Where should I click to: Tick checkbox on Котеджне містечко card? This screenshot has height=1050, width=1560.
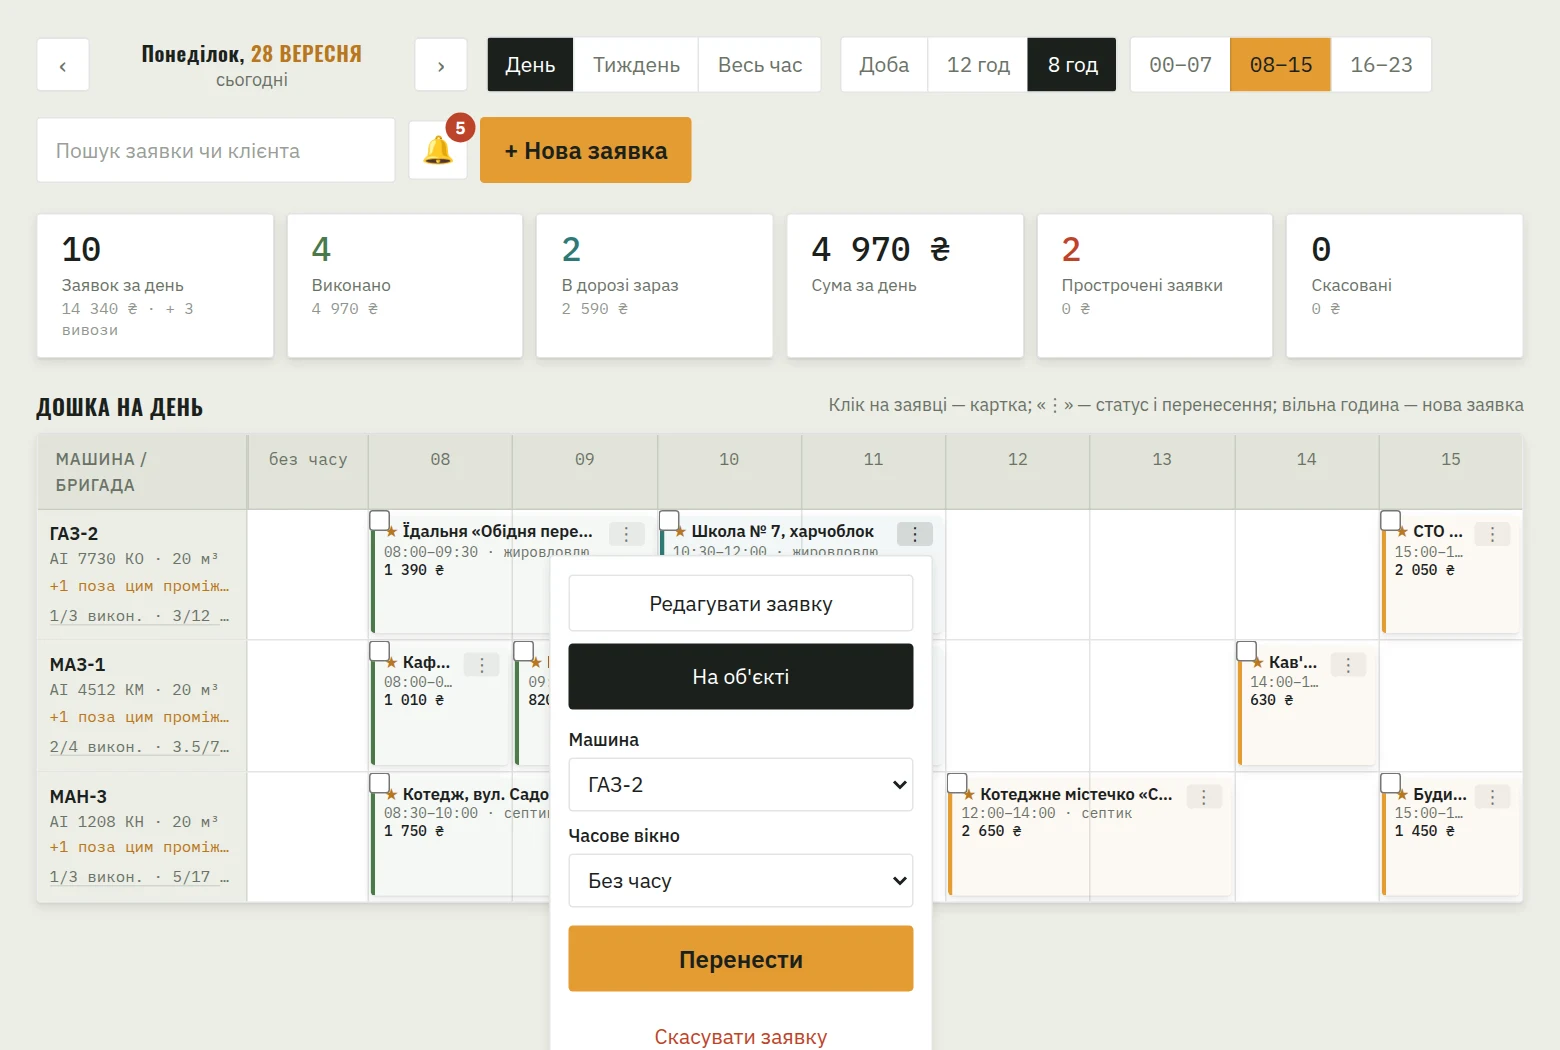pos(957,783)
